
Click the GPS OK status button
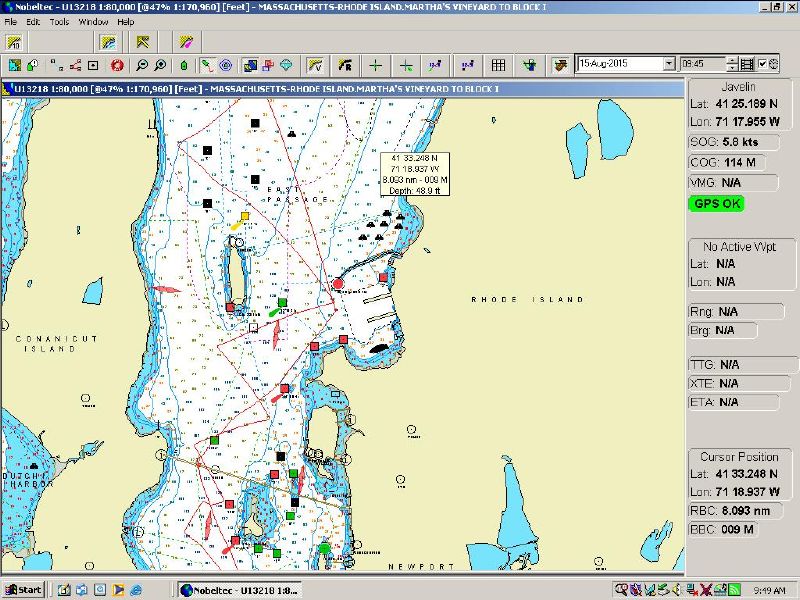coord(717,203)
